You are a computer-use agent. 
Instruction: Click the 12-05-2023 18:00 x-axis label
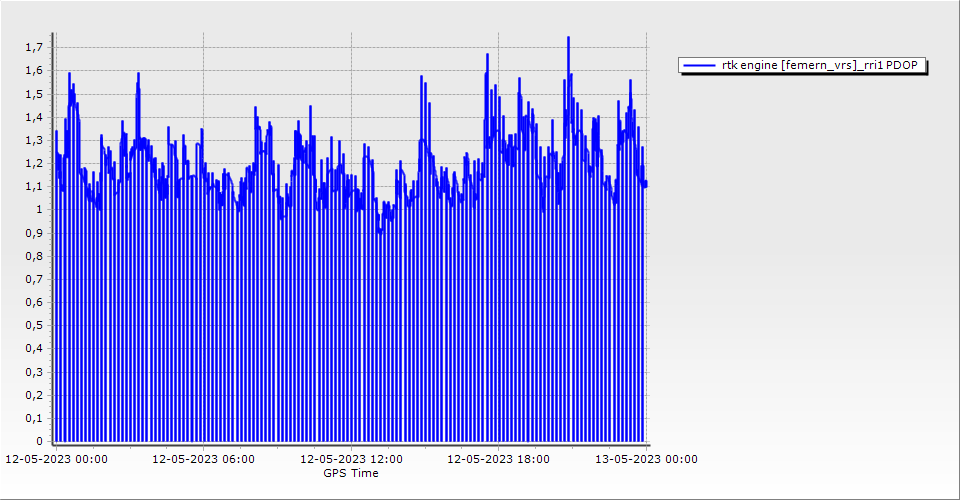click(x=498, y=460)
